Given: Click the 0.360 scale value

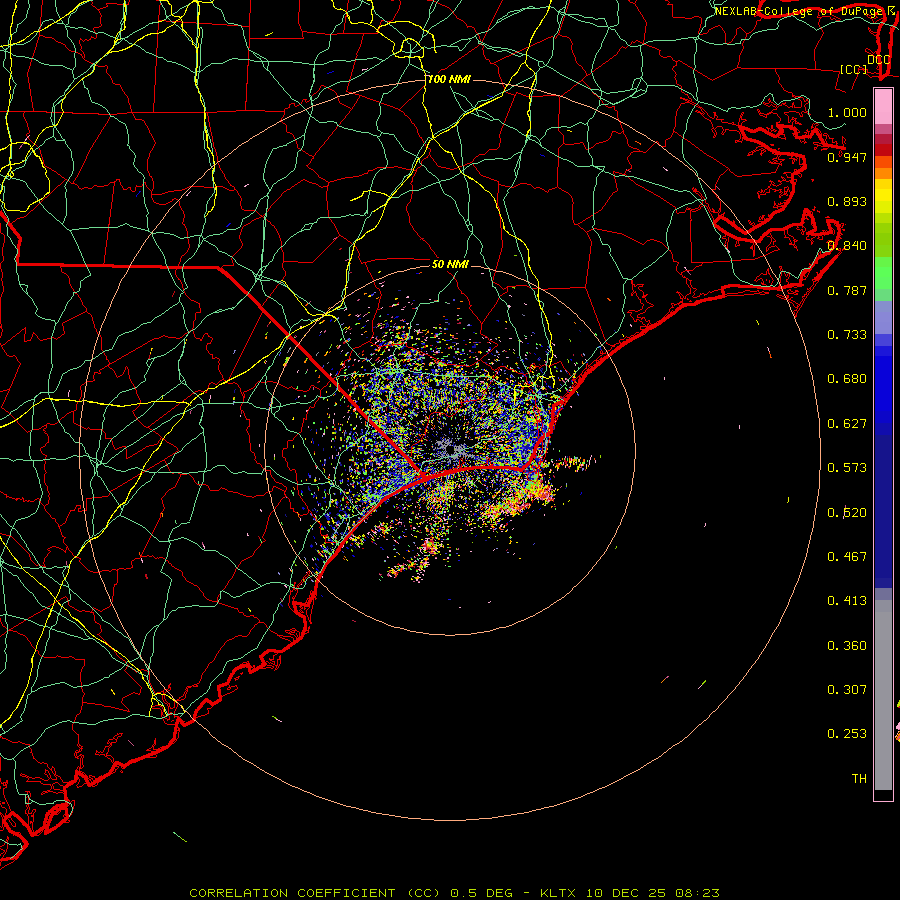Looking at the screenshot, I should 847,646.
